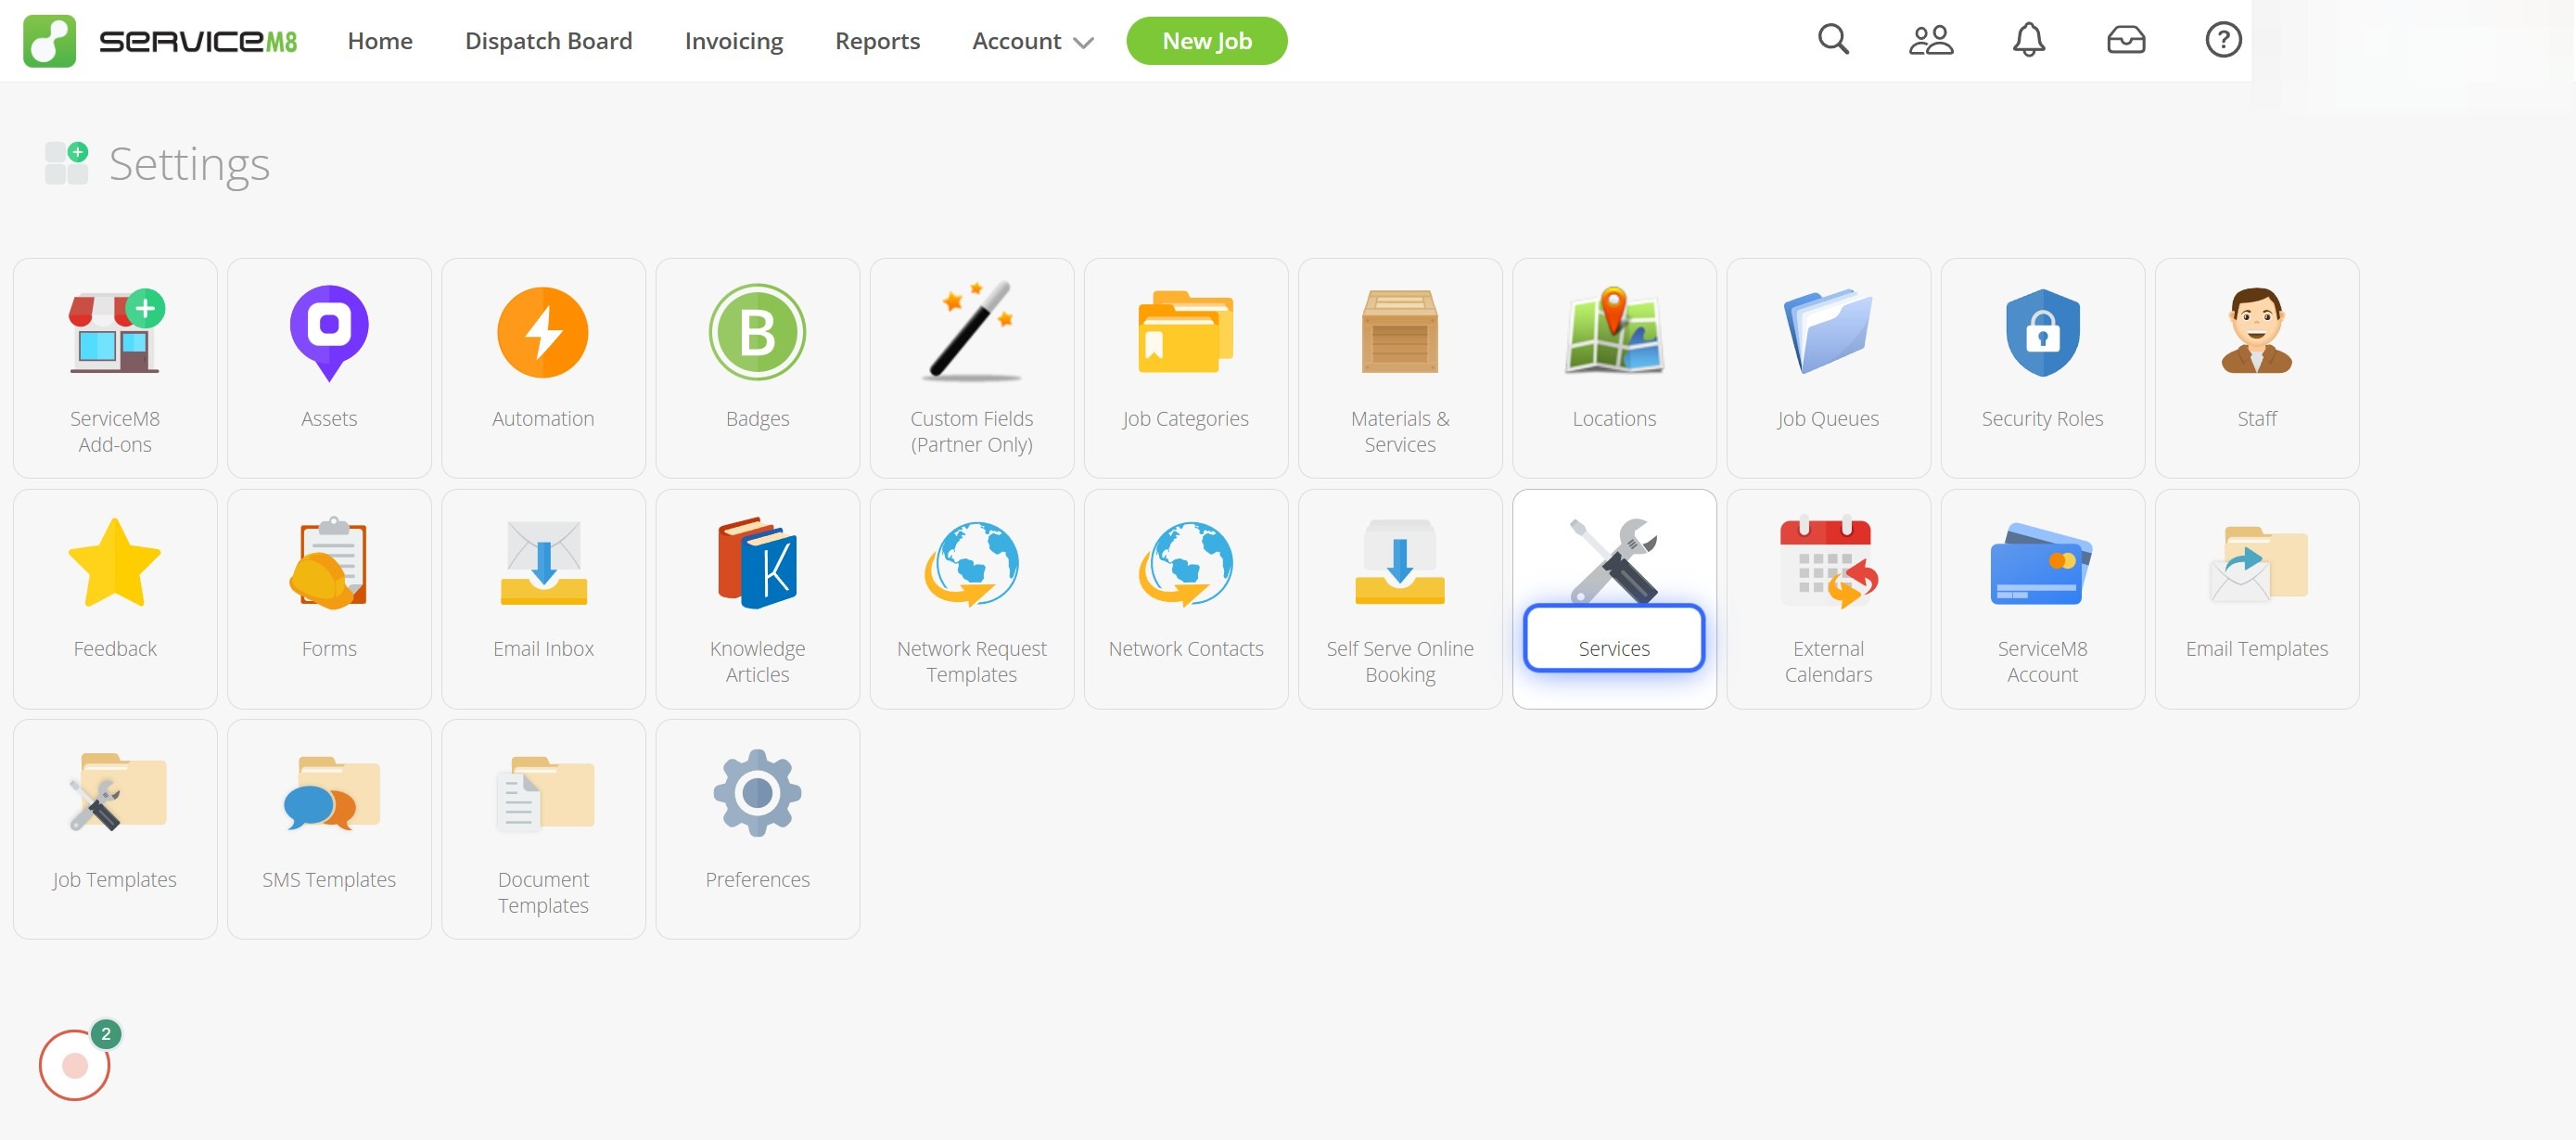This screenshot has height=1140, width=2576.
Task: Open Preferences gear tile
Action: [757, 828]
